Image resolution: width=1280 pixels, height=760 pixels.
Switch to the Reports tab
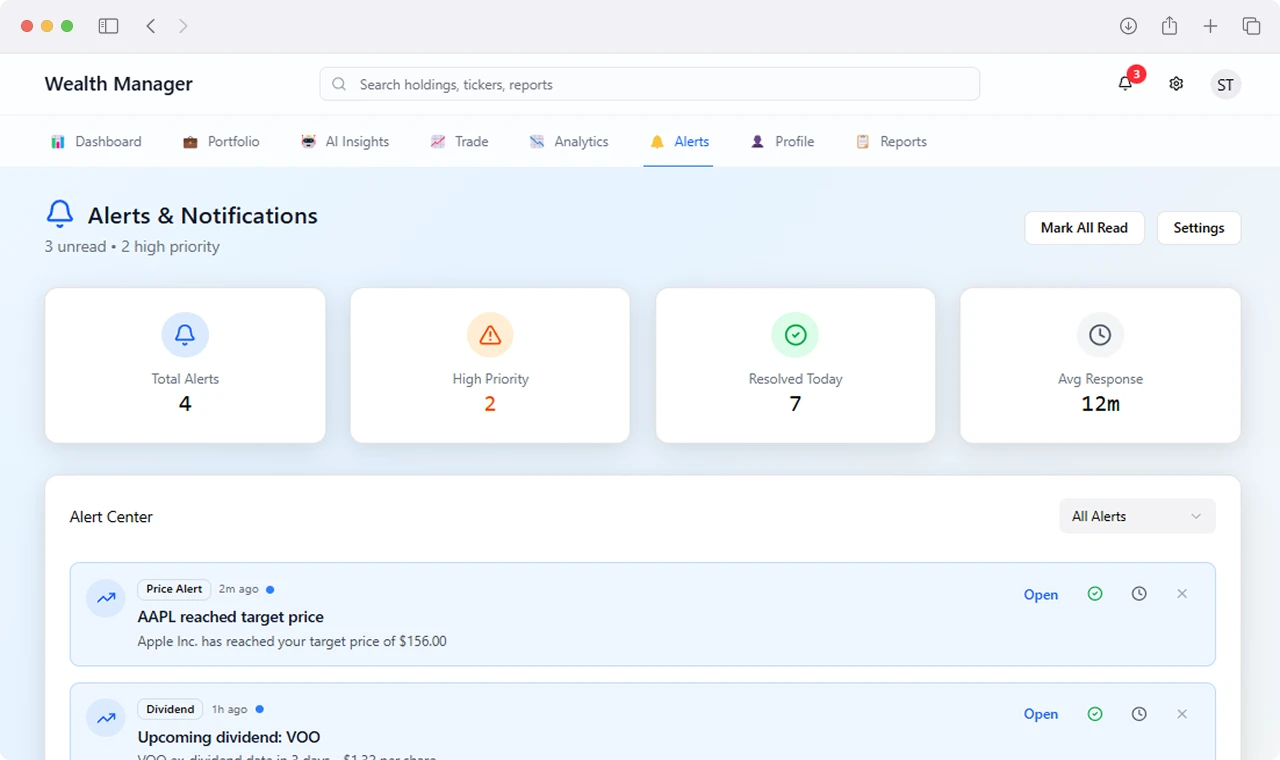[891, 141]
